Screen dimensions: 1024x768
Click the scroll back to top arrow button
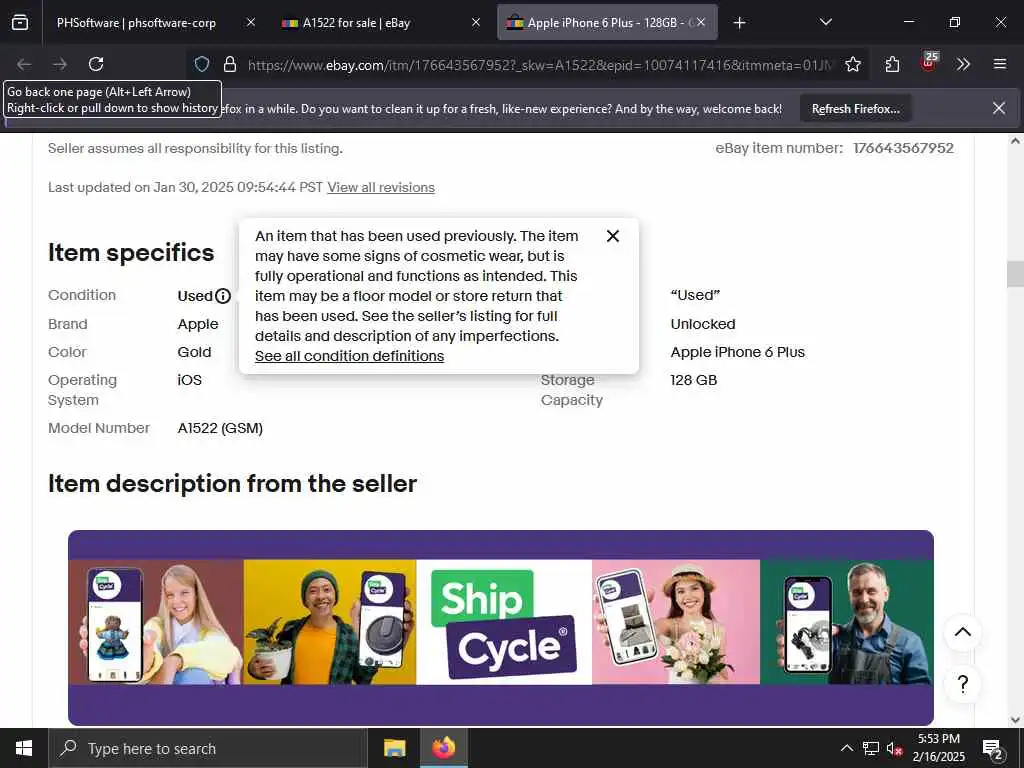coord(963,632)
